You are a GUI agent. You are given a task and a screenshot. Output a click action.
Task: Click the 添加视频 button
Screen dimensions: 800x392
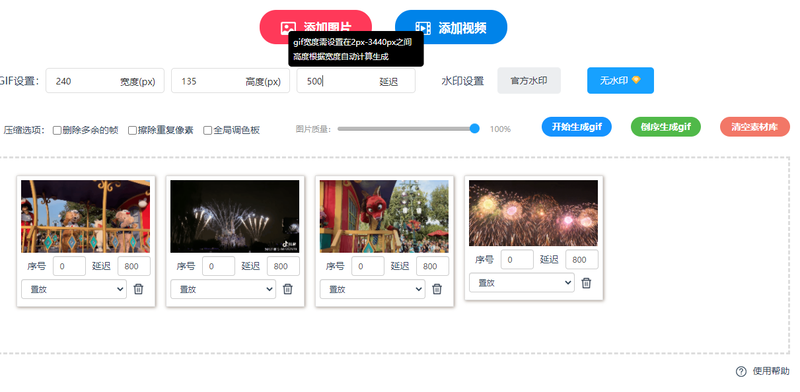(x=451, y=27)
